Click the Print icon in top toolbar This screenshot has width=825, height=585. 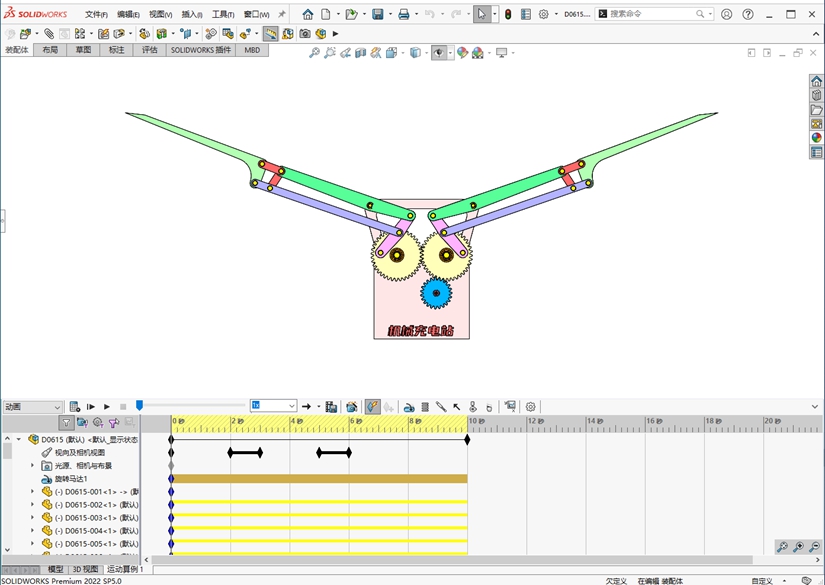pyautogui.click(x=404, y=15)
